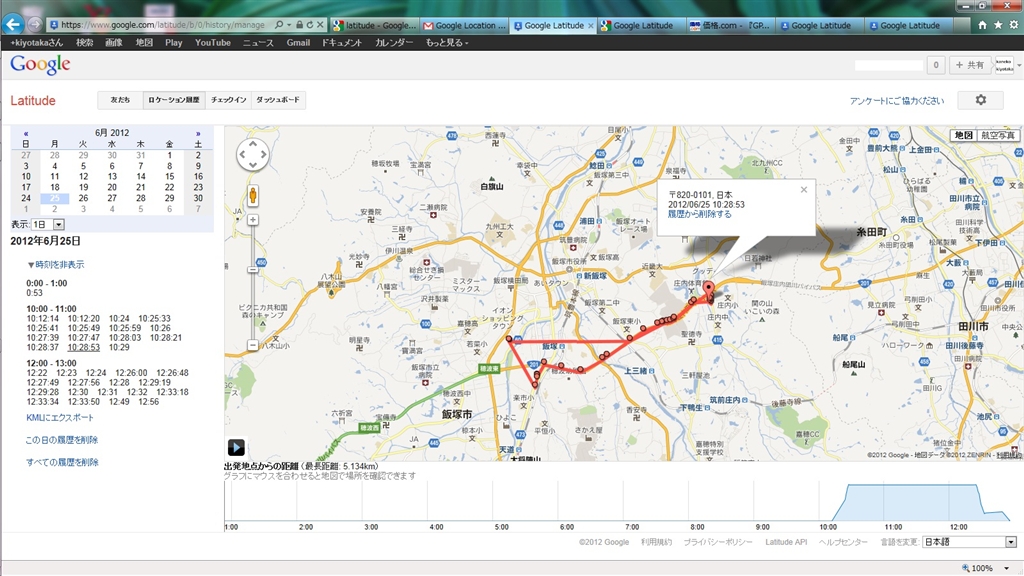This screenshot has width=1024, height=576.
Task: Open カレンダー from the Google bar
Action: [x=394, y=42]
